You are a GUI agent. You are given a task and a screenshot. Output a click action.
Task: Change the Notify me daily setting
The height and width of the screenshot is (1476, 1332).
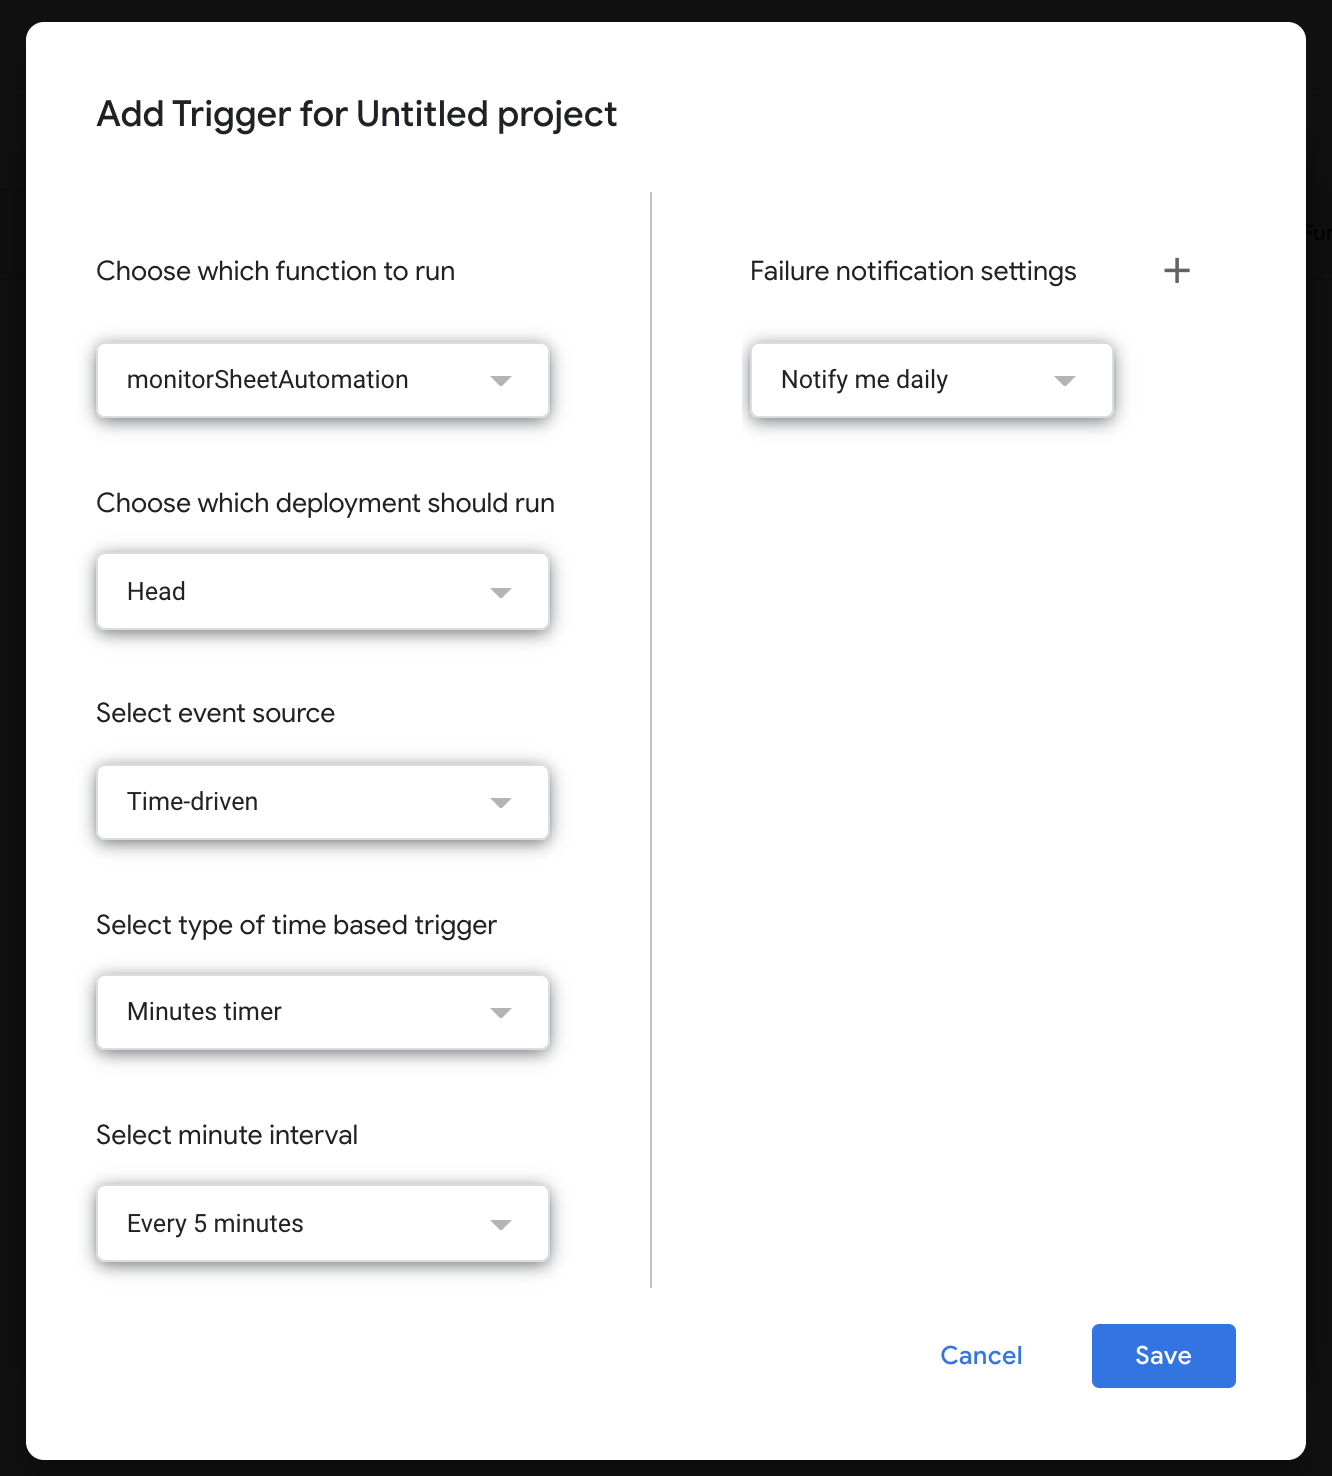932,380
